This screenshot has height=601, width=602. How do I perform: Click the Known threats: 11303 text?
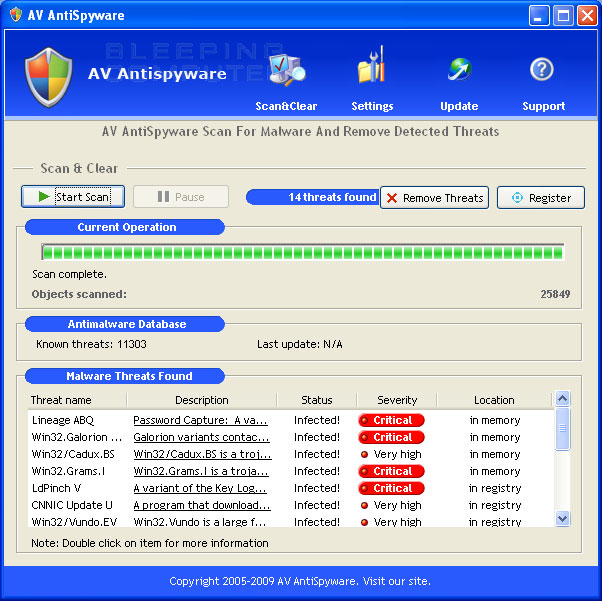[91, 344]
